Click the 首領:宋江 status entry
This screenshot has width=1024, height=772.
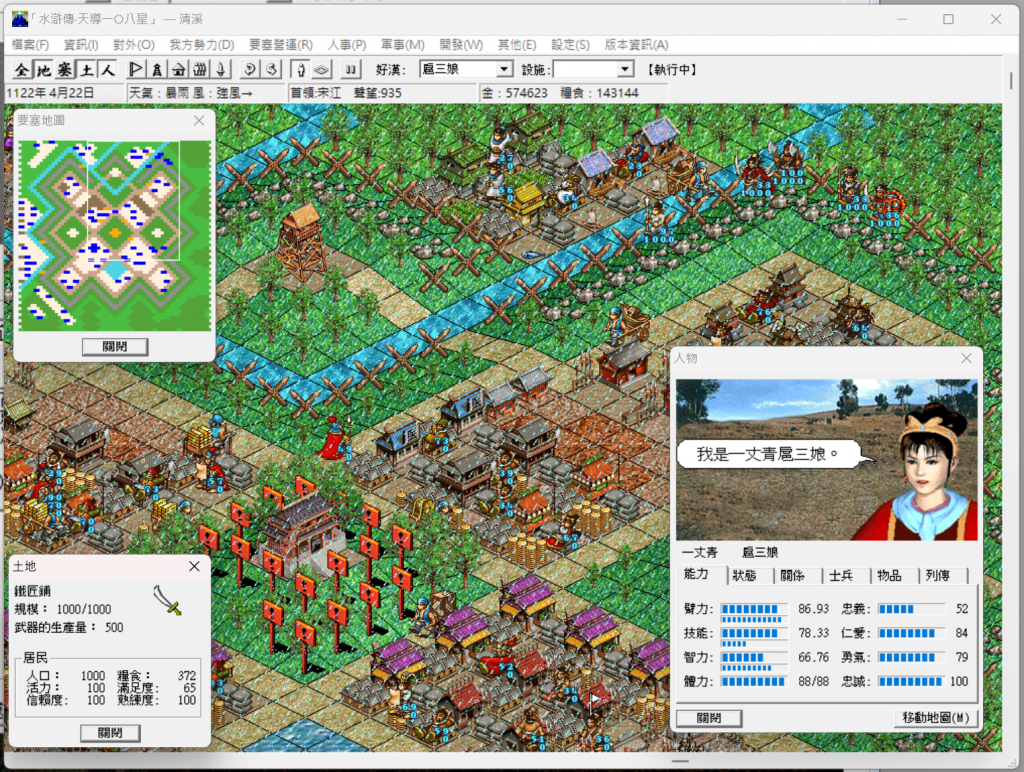click(315, 93)
